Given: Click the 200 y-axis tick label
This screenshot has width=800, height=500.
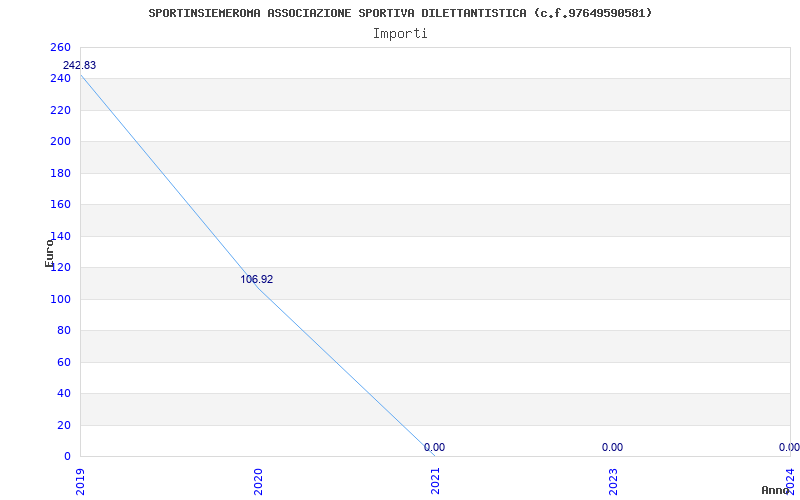Looking at the screenshot, I should coord(60,141).
